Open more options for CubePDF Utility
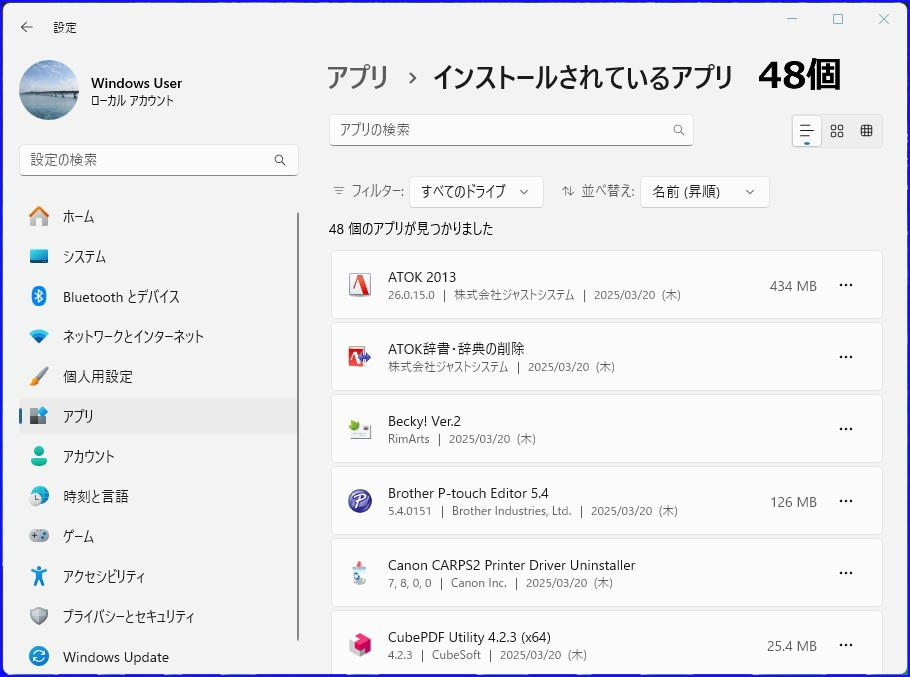The width and height of the screenshot is (910, 677). pos(846,645)
